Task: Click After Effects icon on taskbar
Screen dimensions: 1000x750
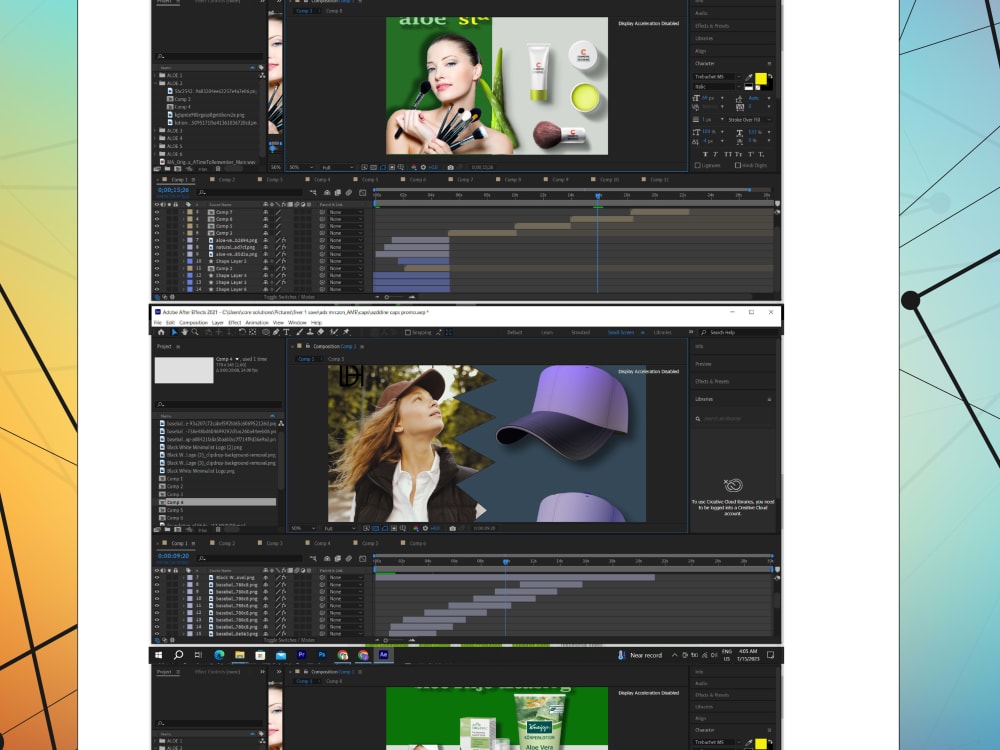Action: click(x=383, y=655)
